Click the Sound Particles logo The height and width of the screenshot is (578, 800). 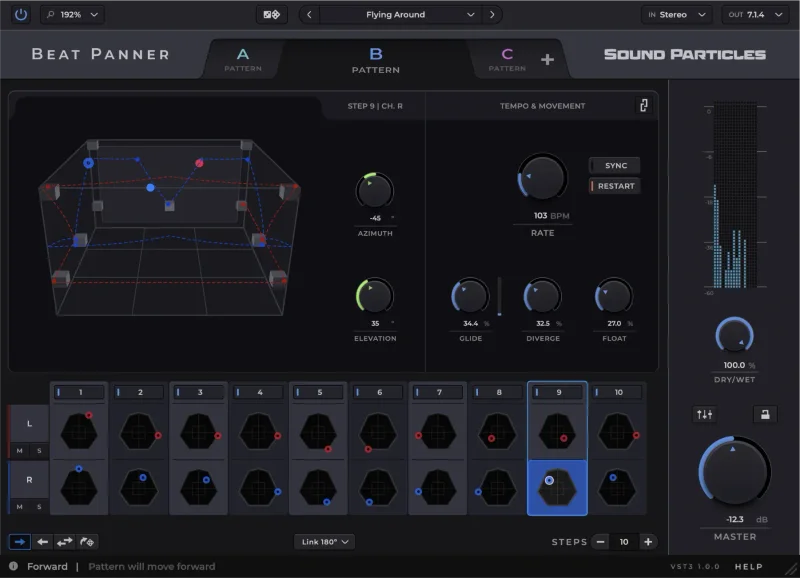[x=685, y=54]
